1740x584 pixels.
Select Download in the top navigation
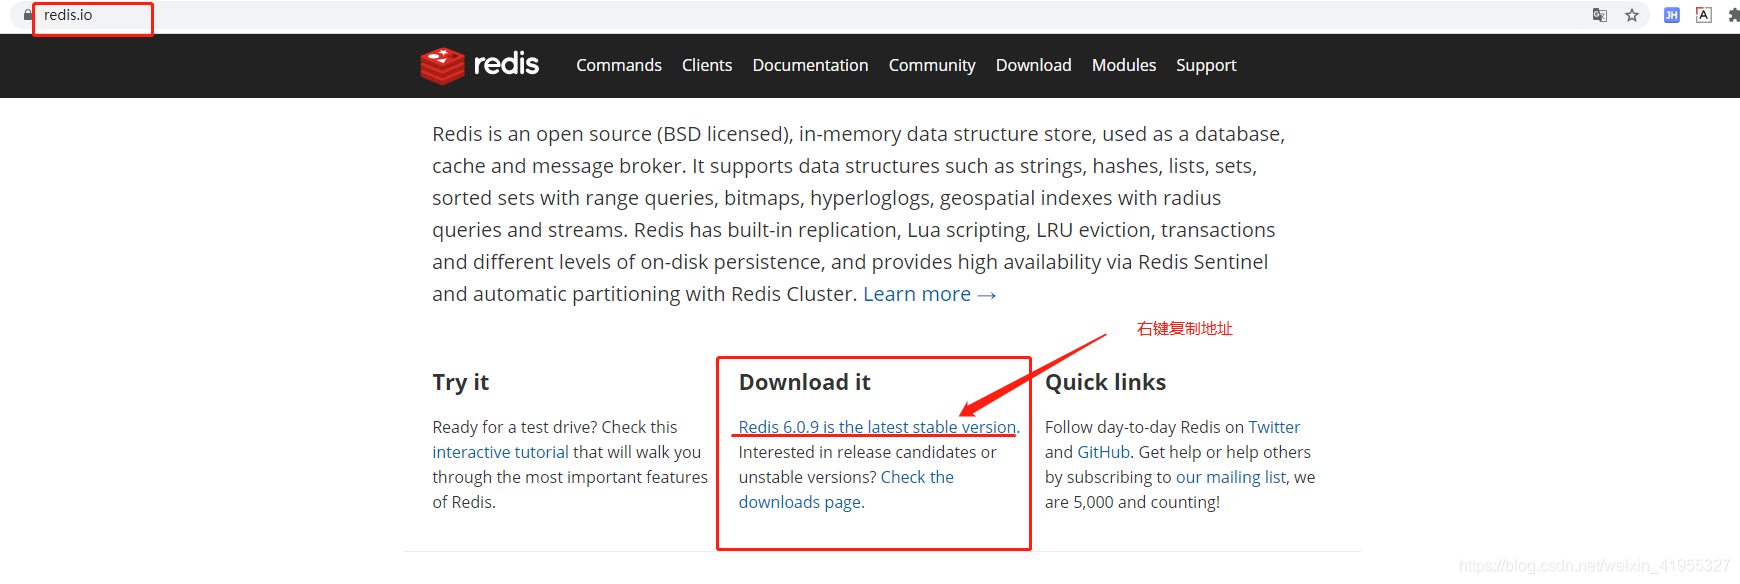click(1033, 65)
